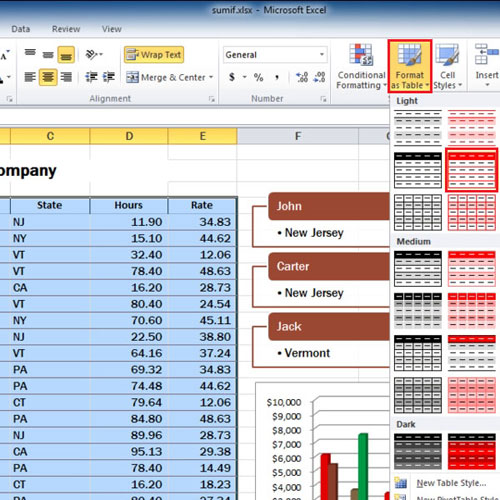
Task: Select first red Medium table style
Action: (x=471, y=269)
